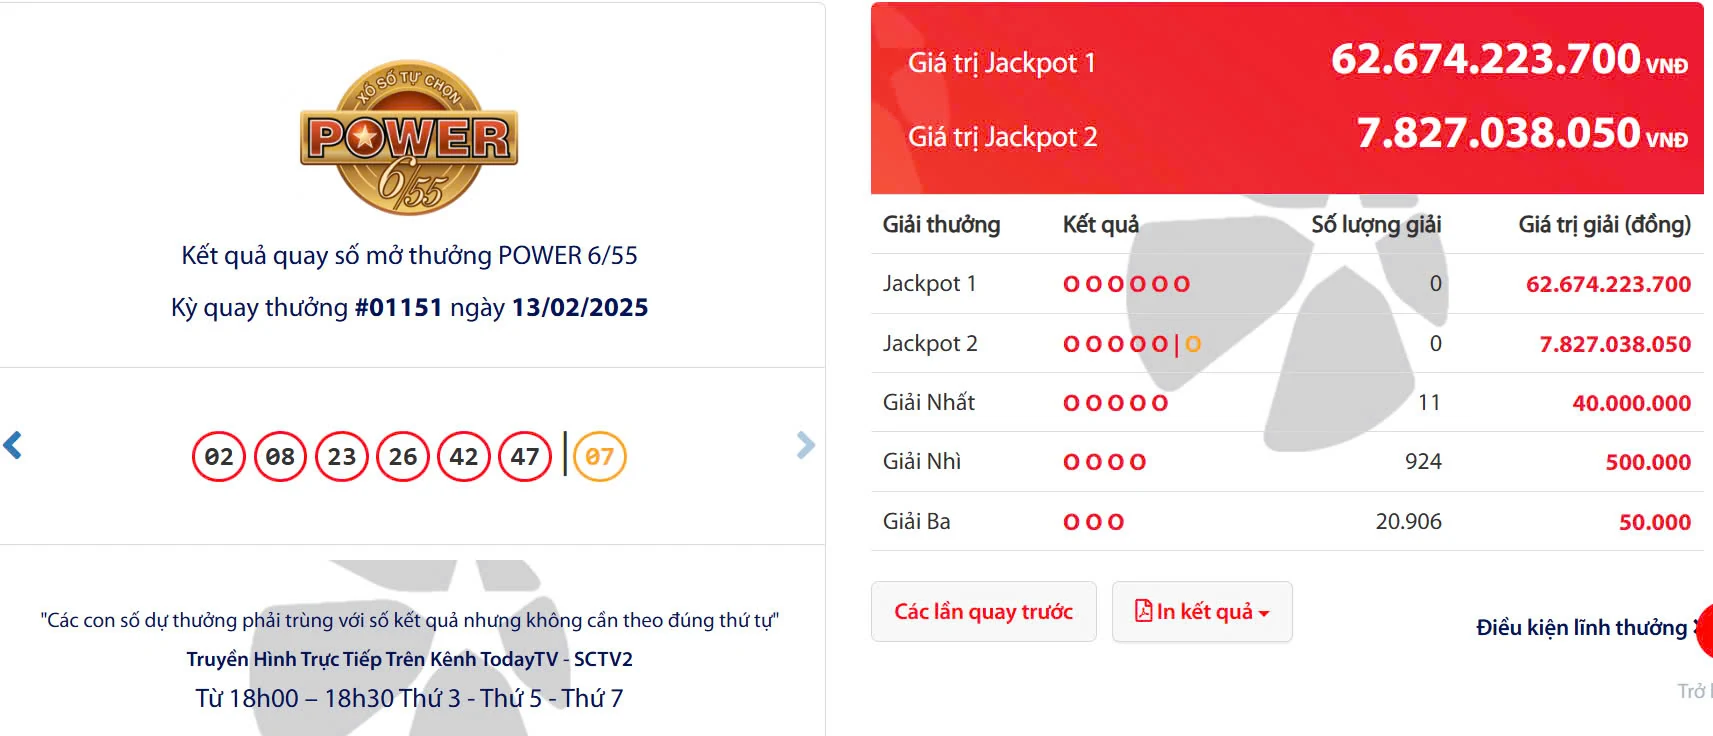Select the number ball 47

coord(524,455)
